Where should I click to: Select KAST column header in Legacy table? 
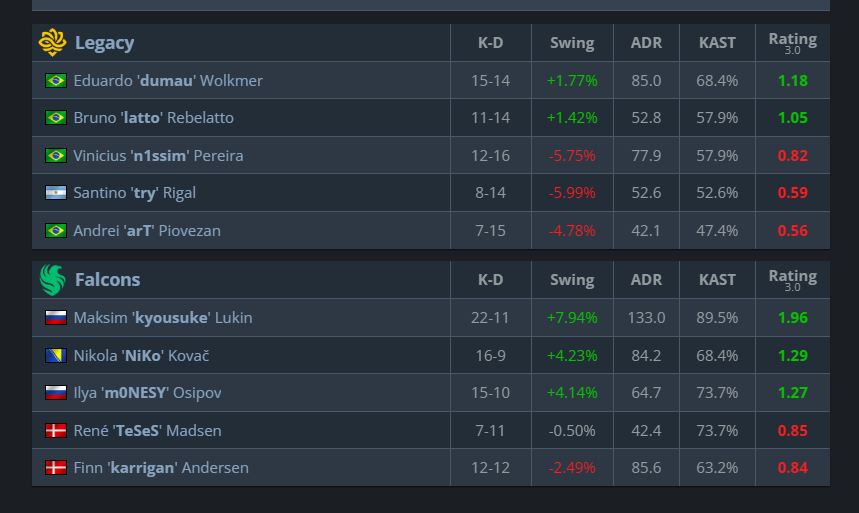[x=717, y=43]
